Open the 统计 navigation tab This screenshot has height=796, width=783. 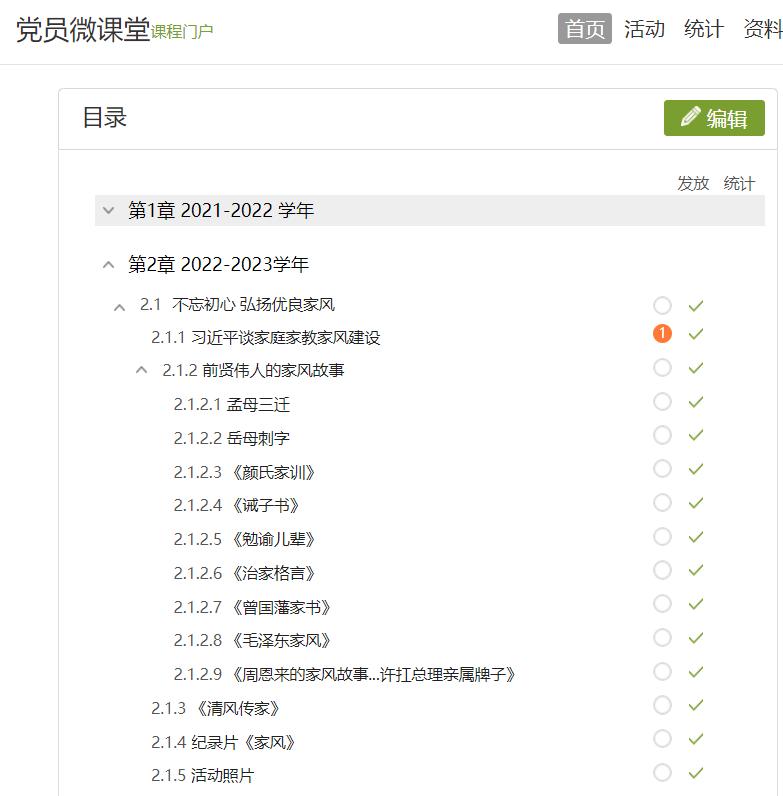pyautogui.click(x=703, y=29)
